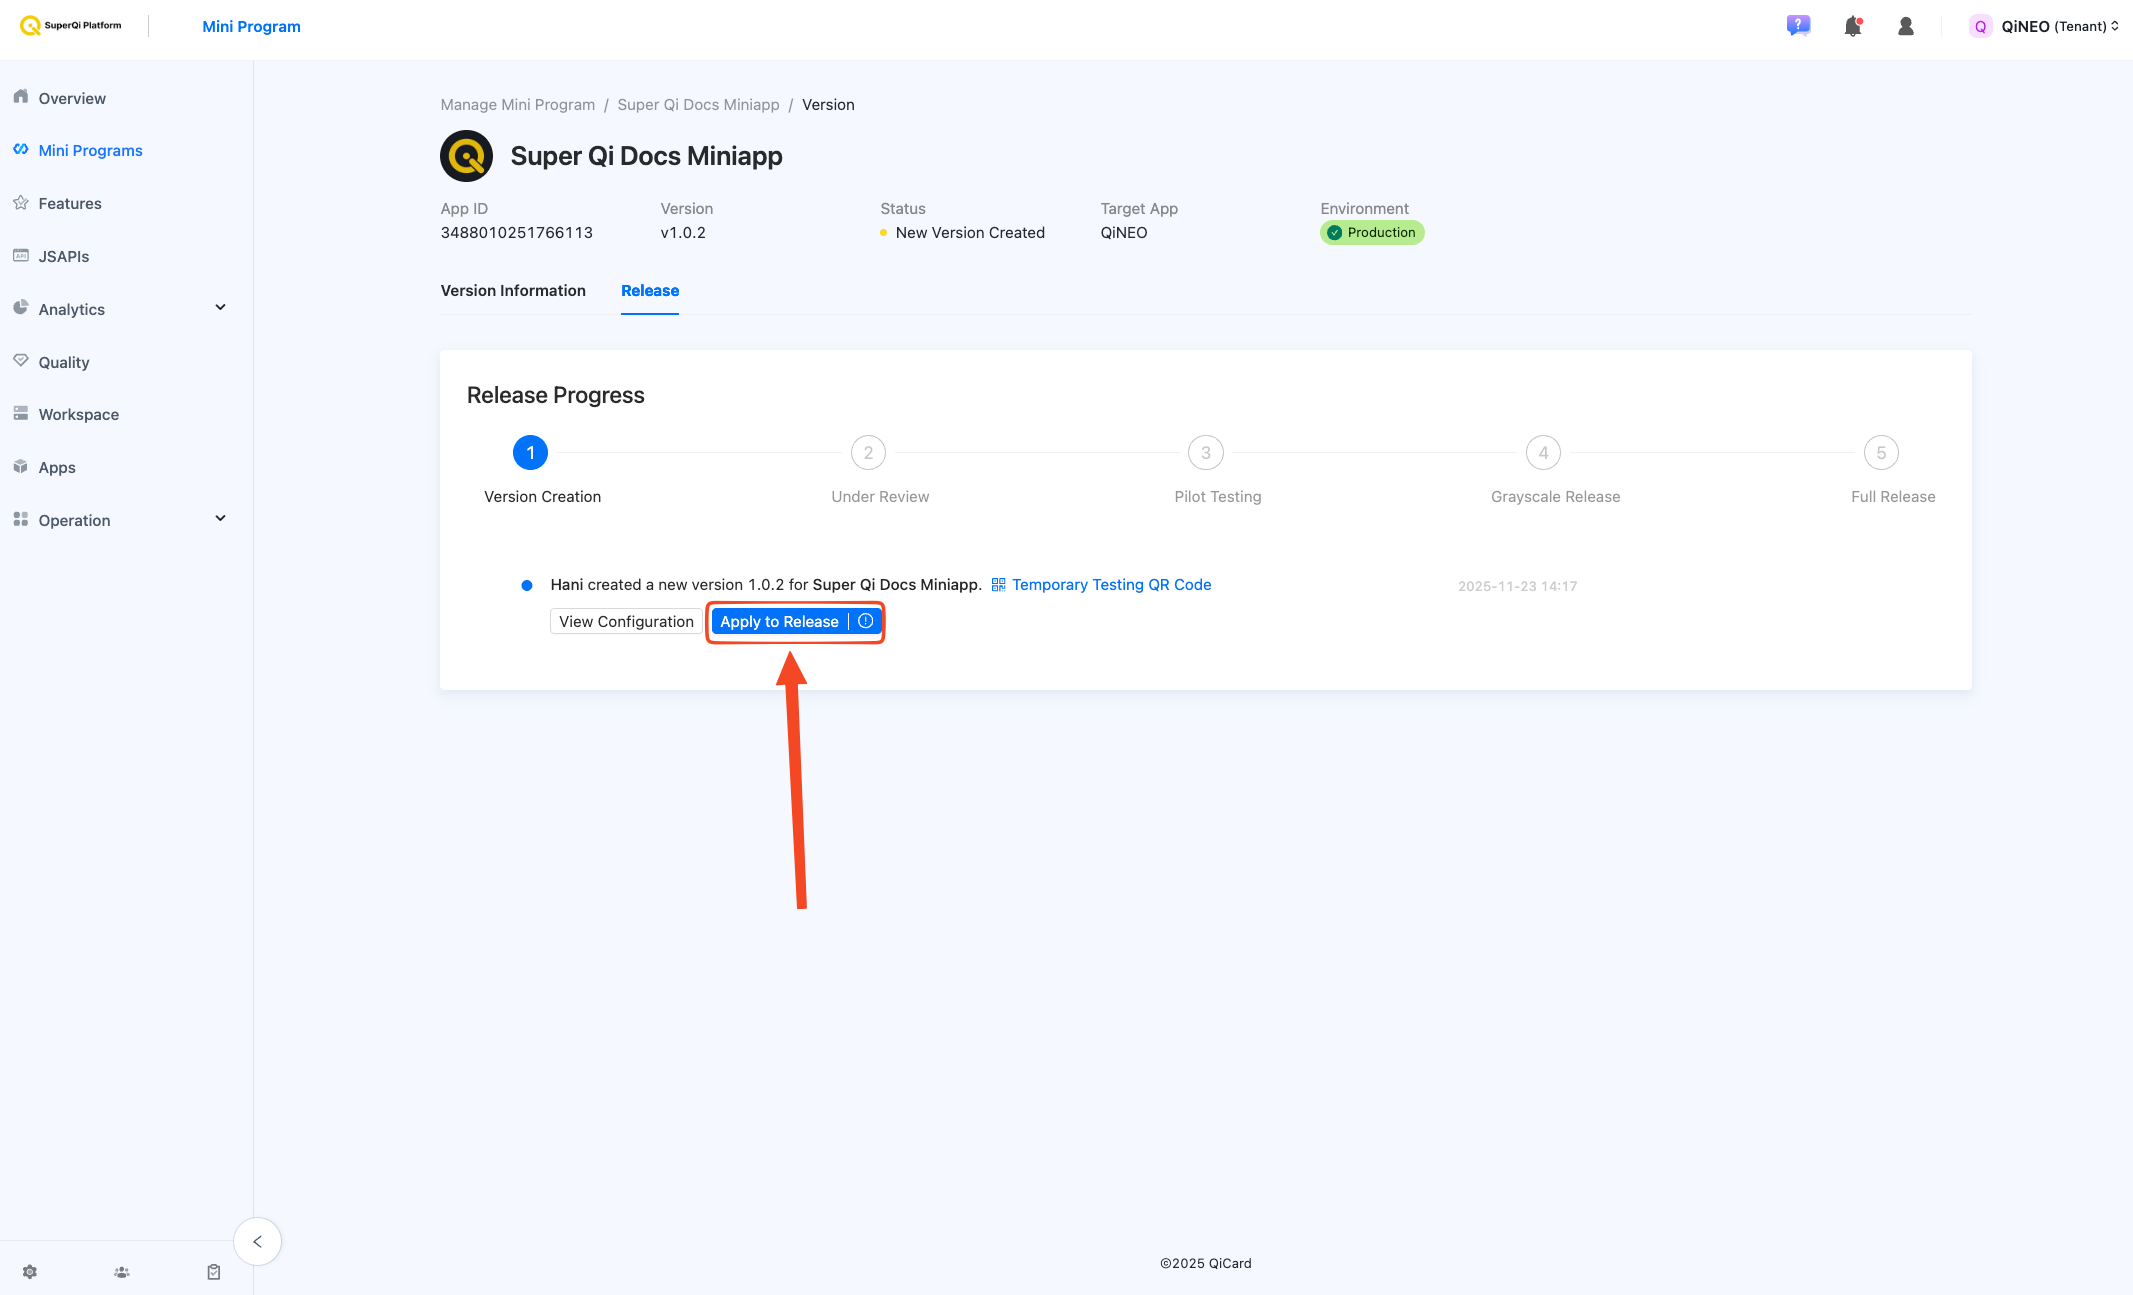This screenshot has height=1295, width=2133.
Task: Click the Quality diamond icon
Action: (21, 361)
